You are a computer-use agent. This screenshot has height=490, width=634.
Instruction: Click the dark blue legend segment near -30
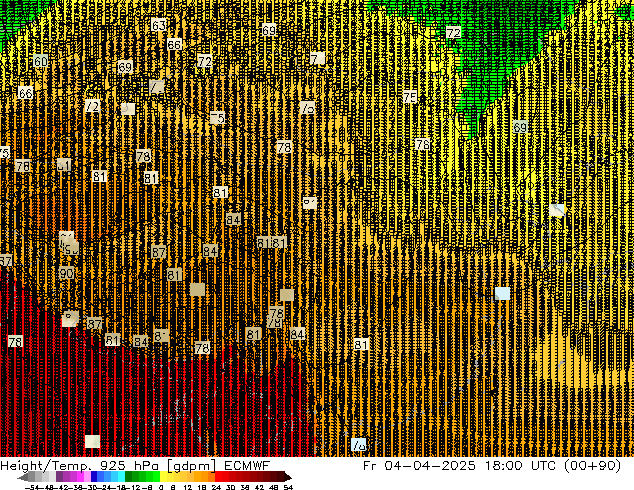94,477
